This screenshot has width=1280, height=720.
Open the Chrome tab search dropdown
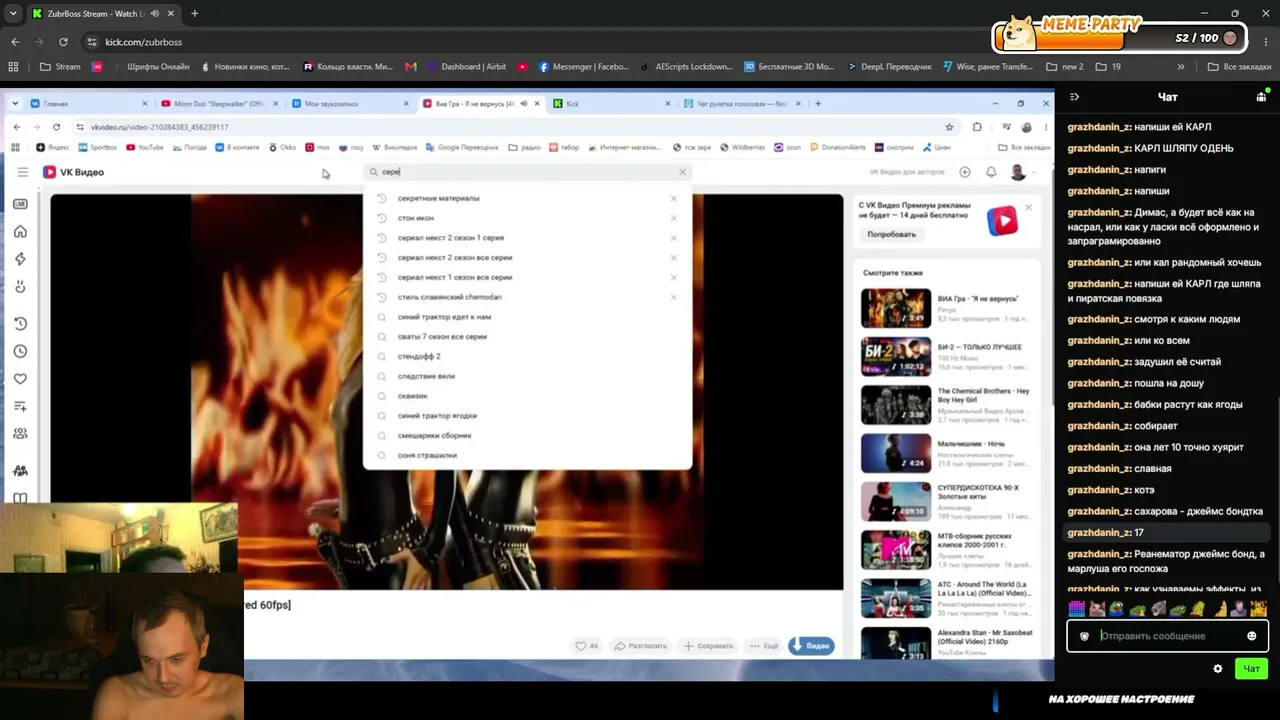click(13, 14)
